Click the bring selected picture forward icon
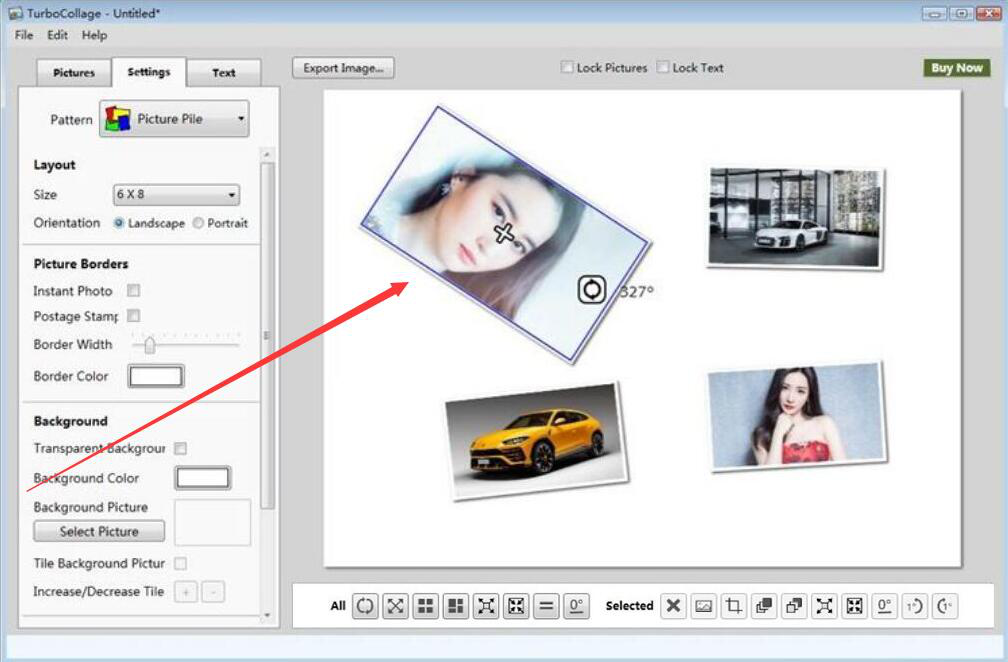 point(764,606)
